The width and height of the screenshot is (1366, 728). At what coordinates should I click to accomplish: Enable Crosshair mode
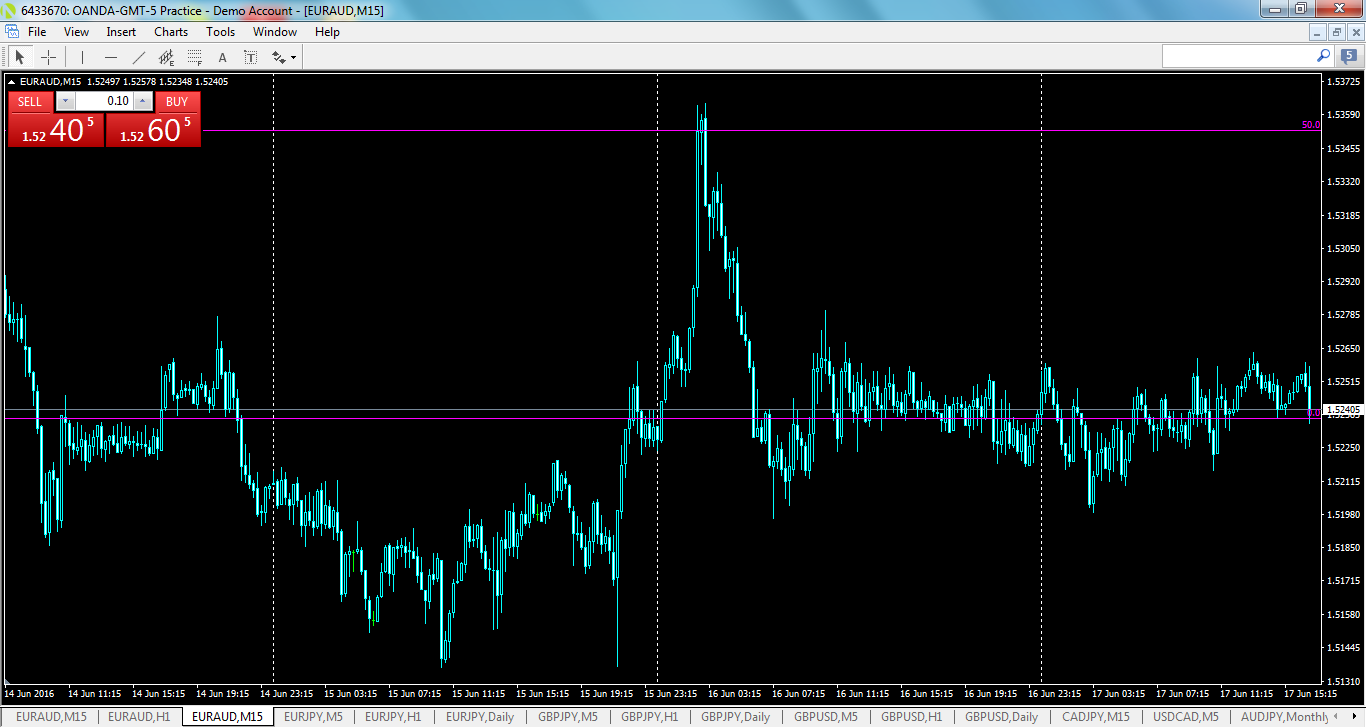48,57
